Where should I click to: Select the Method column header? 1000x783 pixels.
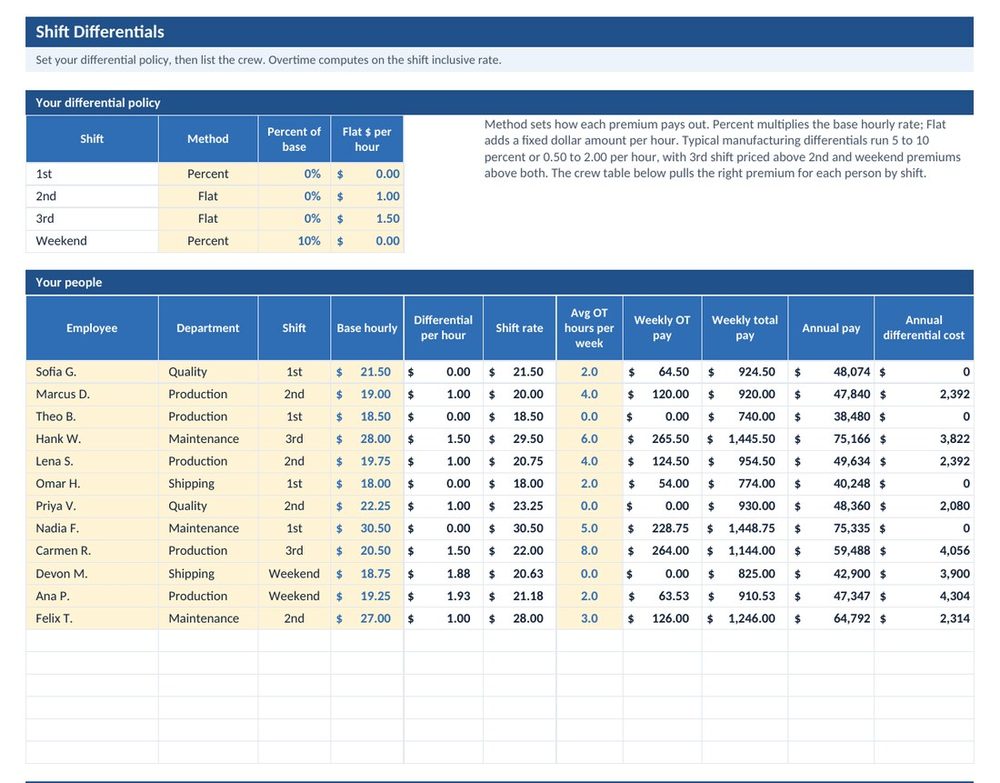click(208, 139)
